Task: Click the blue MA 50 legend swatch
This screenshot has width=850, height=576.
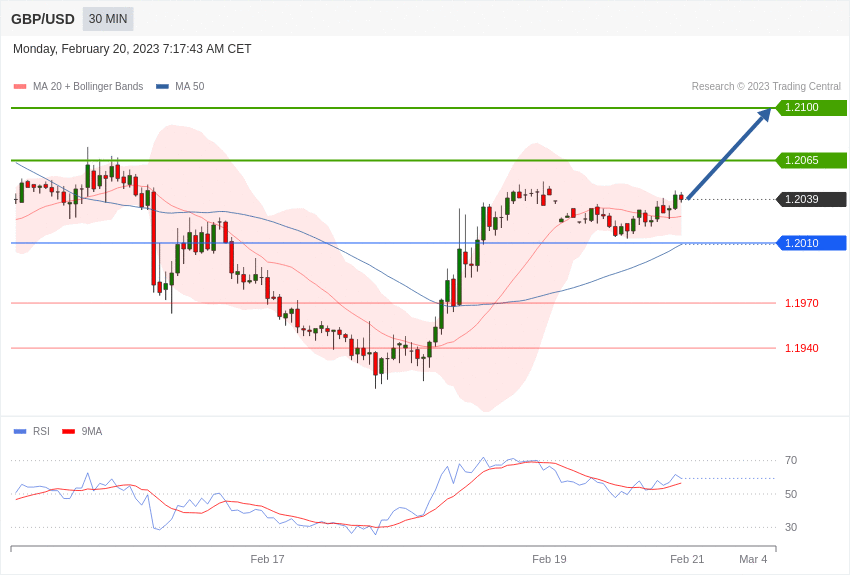Action: (162, 86)
